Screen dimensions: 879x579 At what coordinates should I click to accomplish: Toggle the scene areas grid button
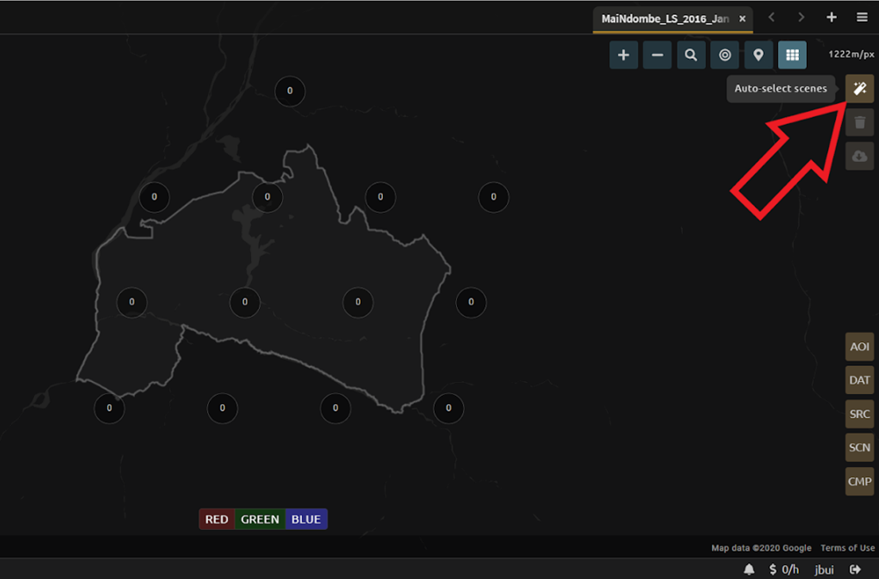pyautogui.click(x=792, y=56)
